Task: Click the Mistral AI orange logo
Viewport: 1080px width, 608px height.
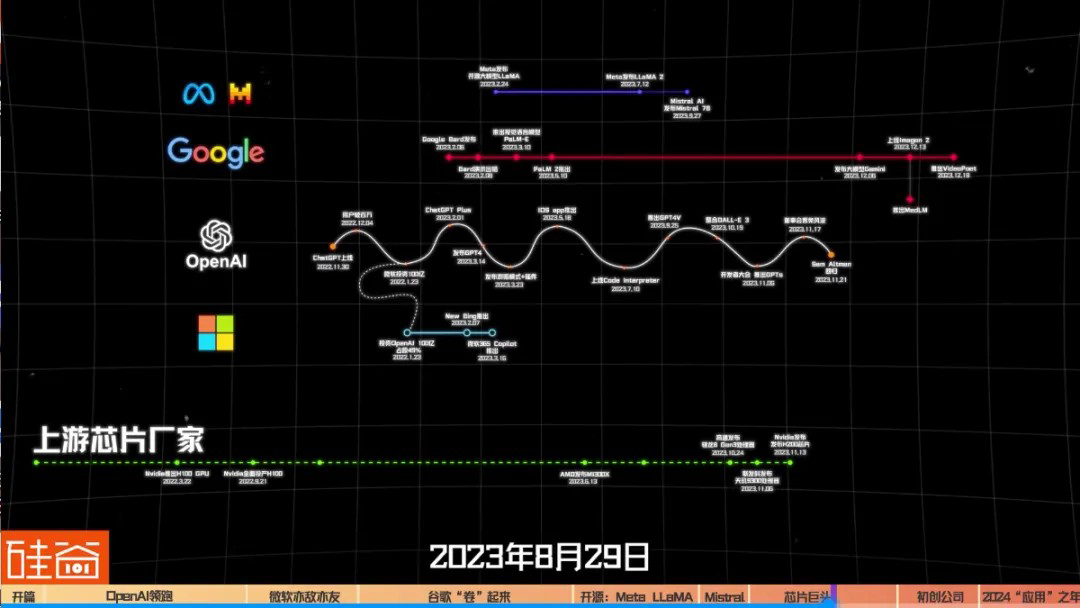Action: tap(240, 94)
